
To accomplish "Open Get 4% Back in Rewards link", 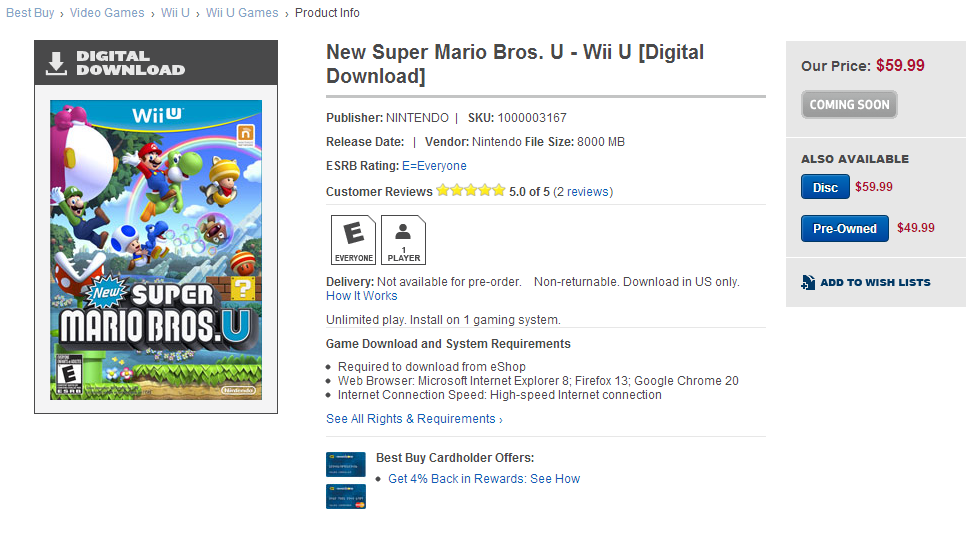I will 484,479.
